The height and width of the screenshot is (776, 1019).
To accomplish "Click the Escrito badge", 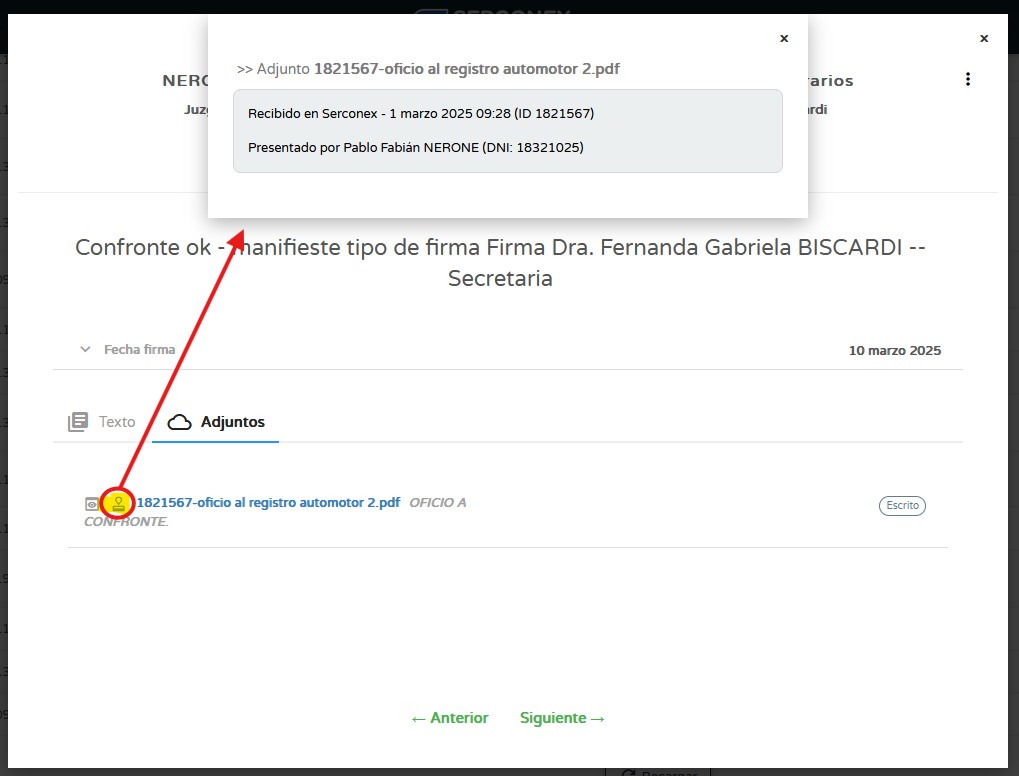I will pos(902,506).
